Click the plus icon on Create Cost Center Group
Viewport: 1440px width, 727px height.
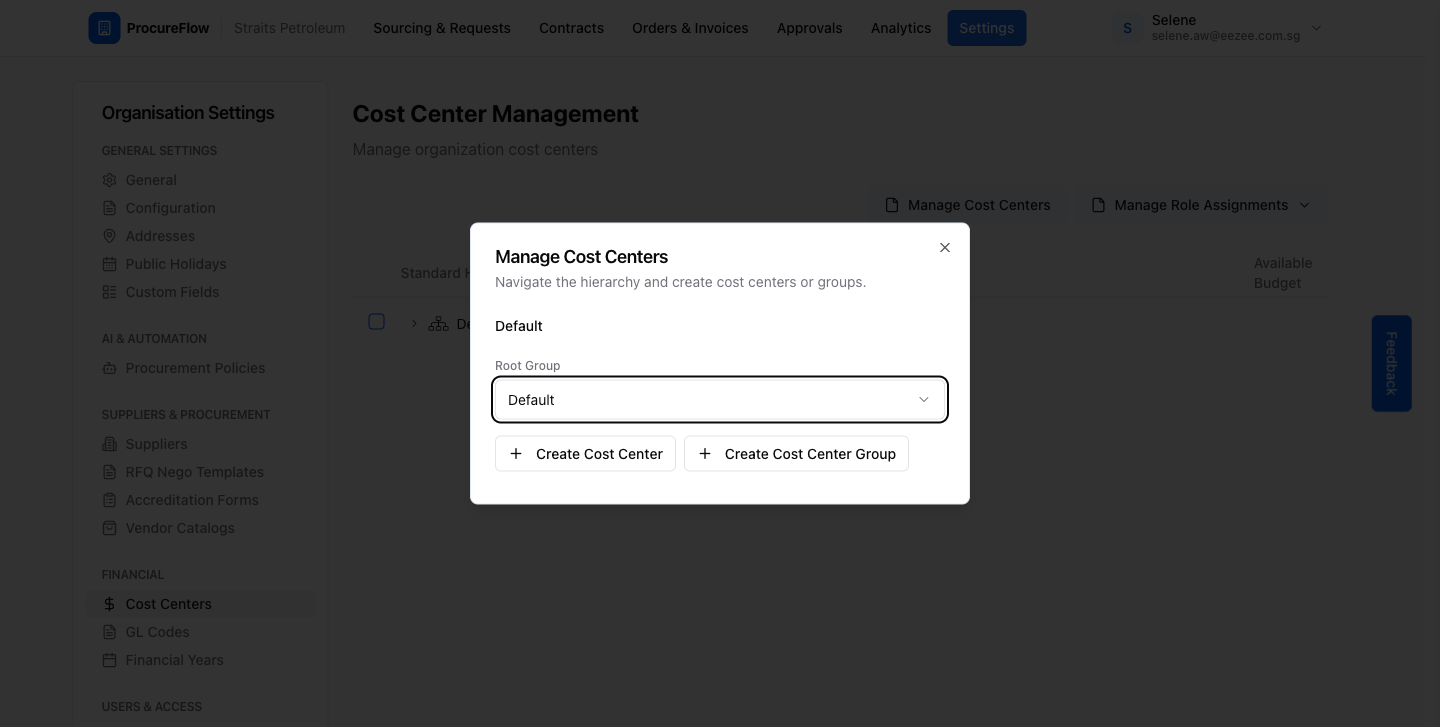tap(705, 454)
